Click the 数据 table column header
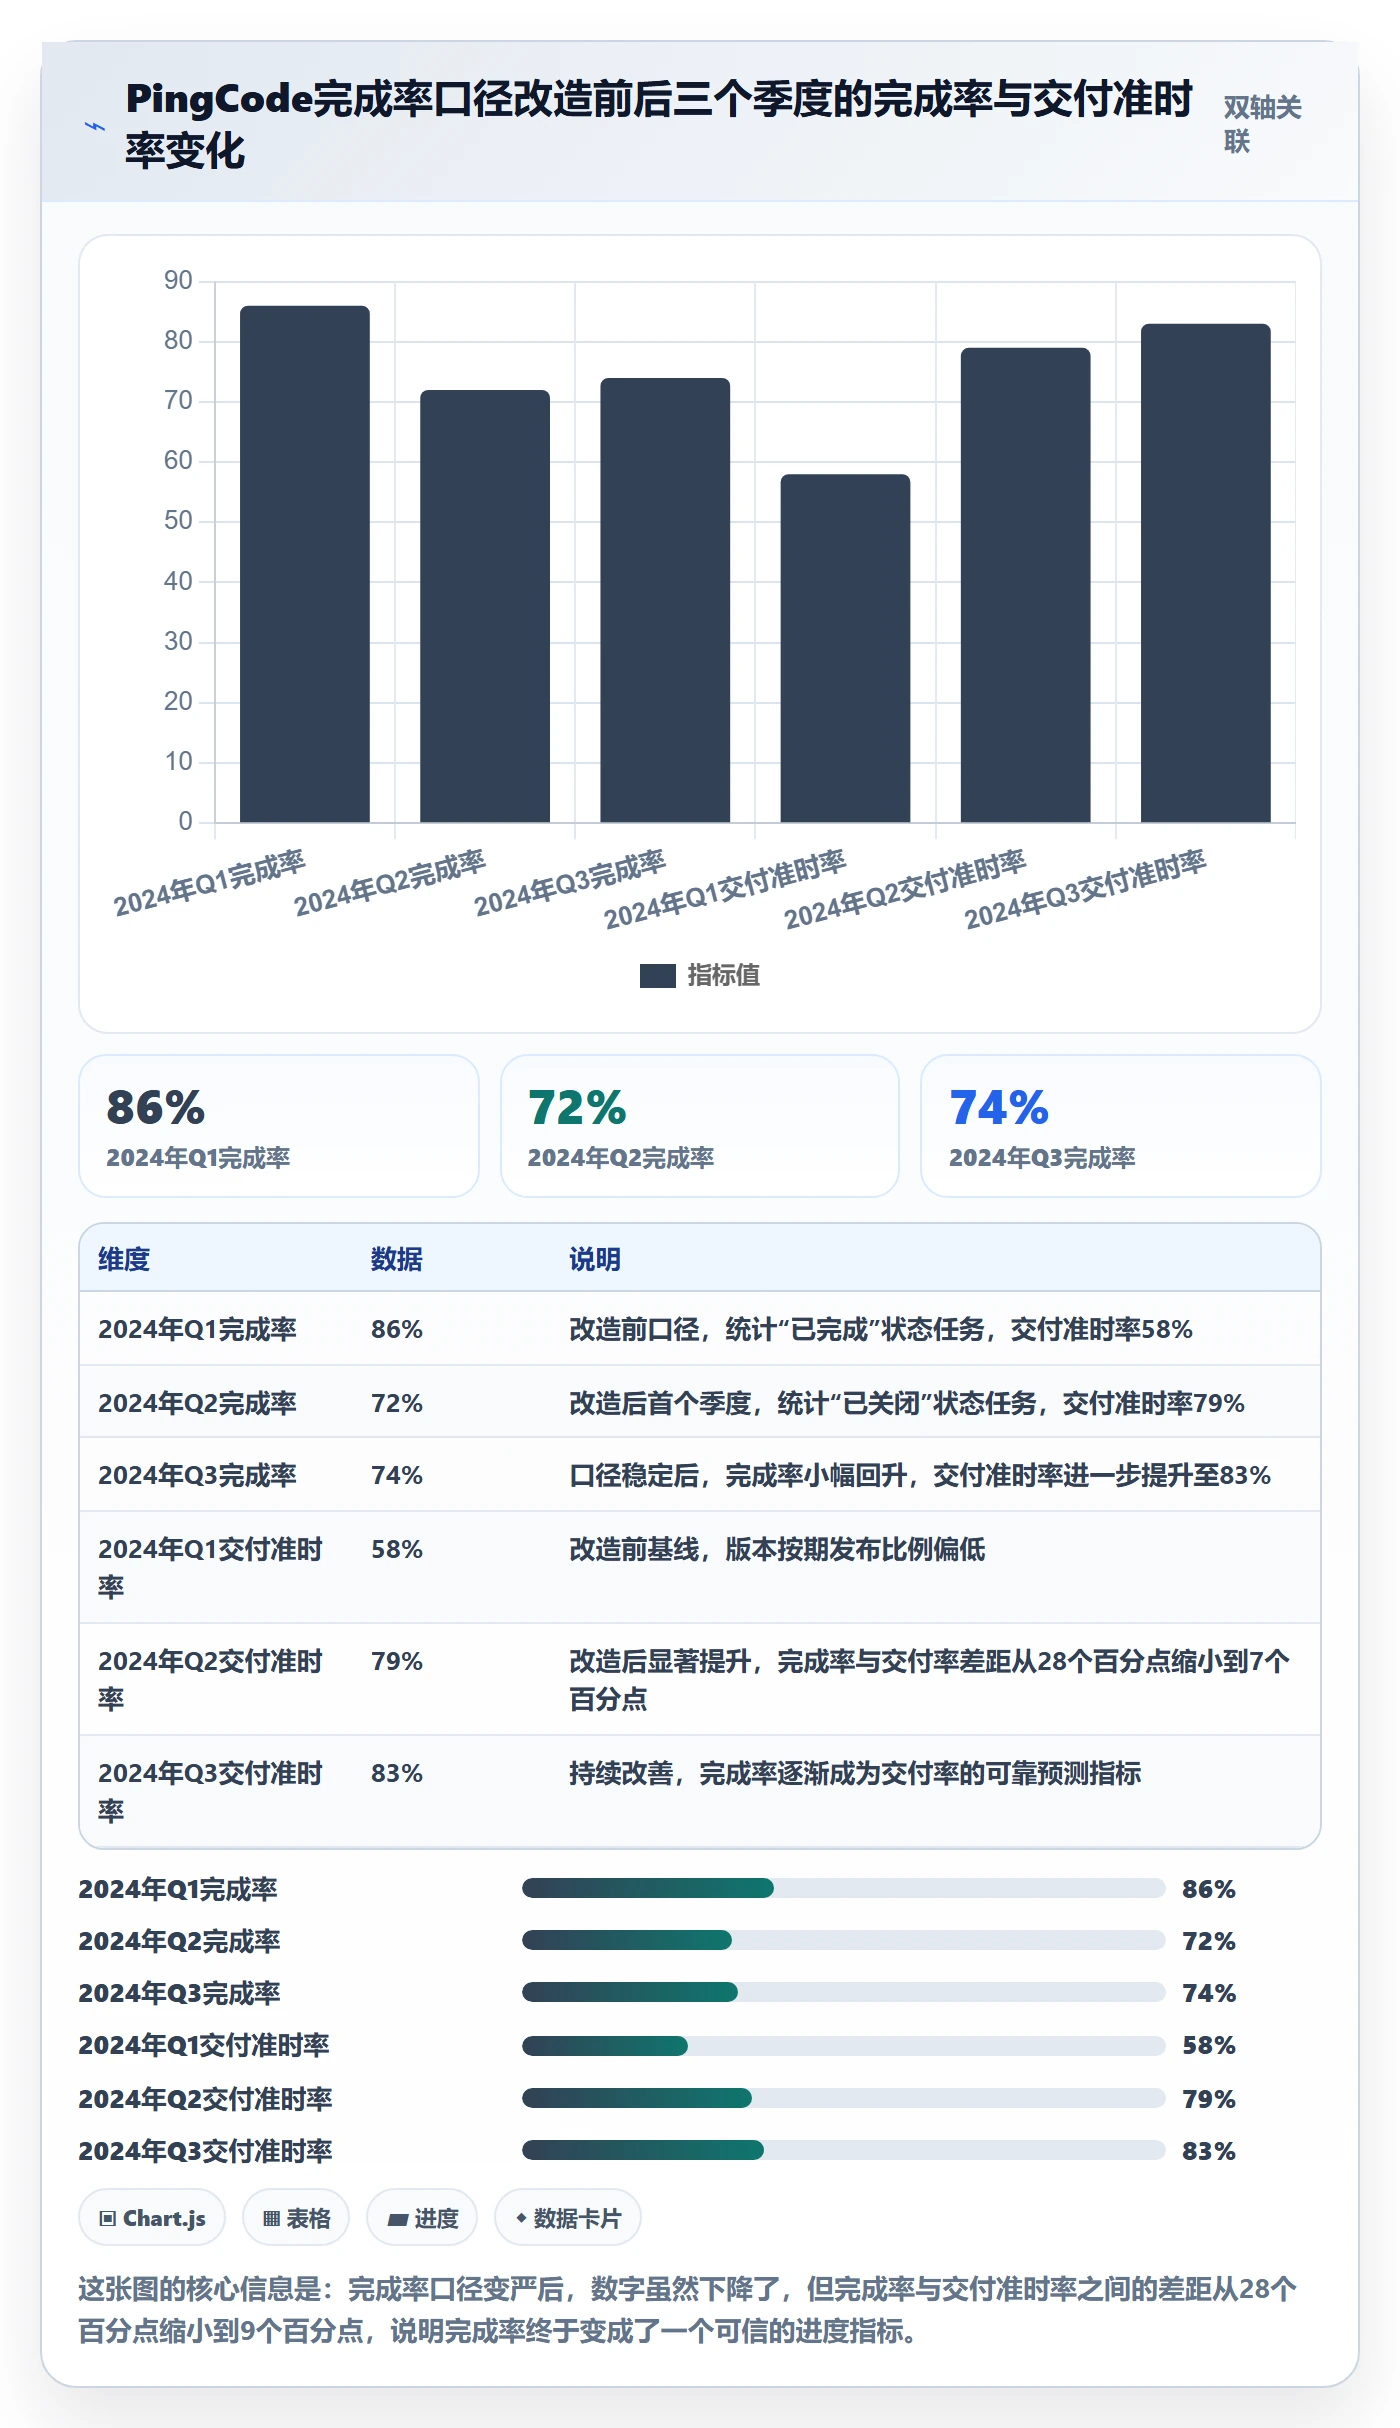The width and height of the screenshot is (1400, 2428). (397, 1259)
